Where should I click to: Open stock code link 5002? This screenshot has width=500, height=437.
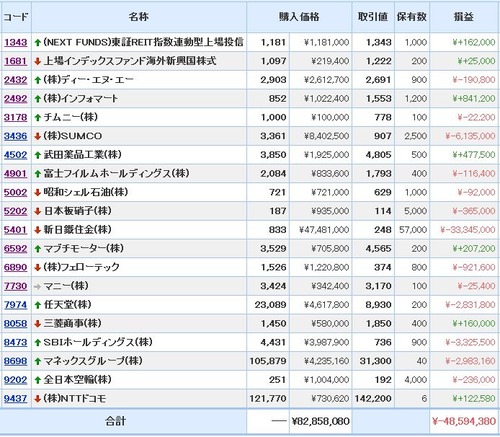click(16, 192)
